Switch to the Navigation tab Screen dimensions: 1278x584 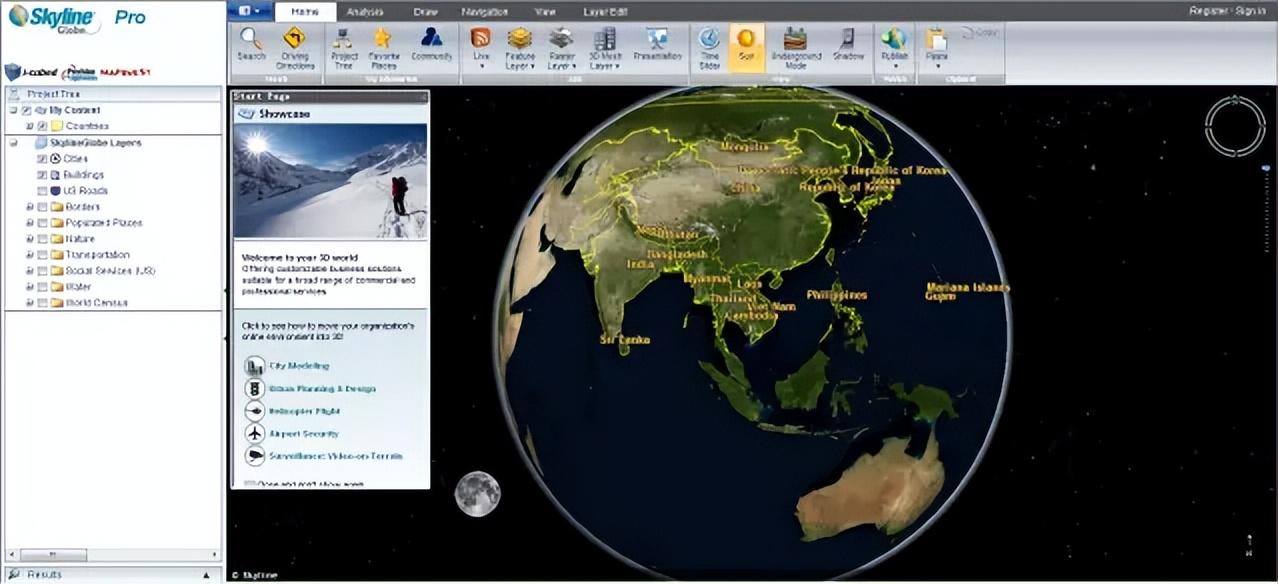click(x=485, y=11)
